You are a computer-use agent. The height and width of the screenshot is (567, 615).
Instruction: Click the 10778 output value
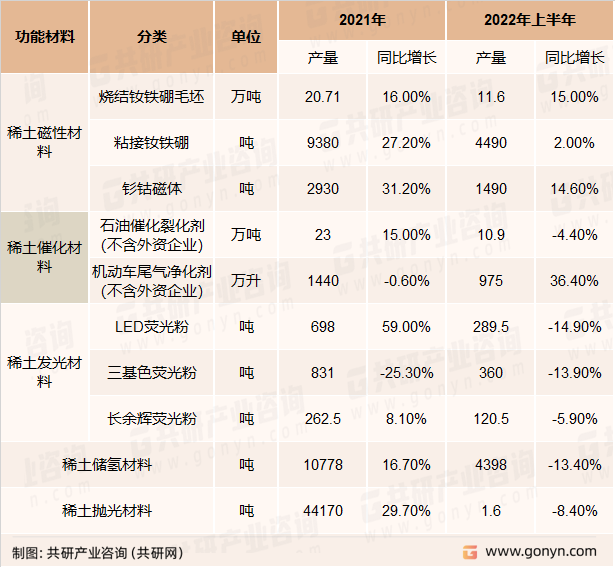tap(322, 465)
